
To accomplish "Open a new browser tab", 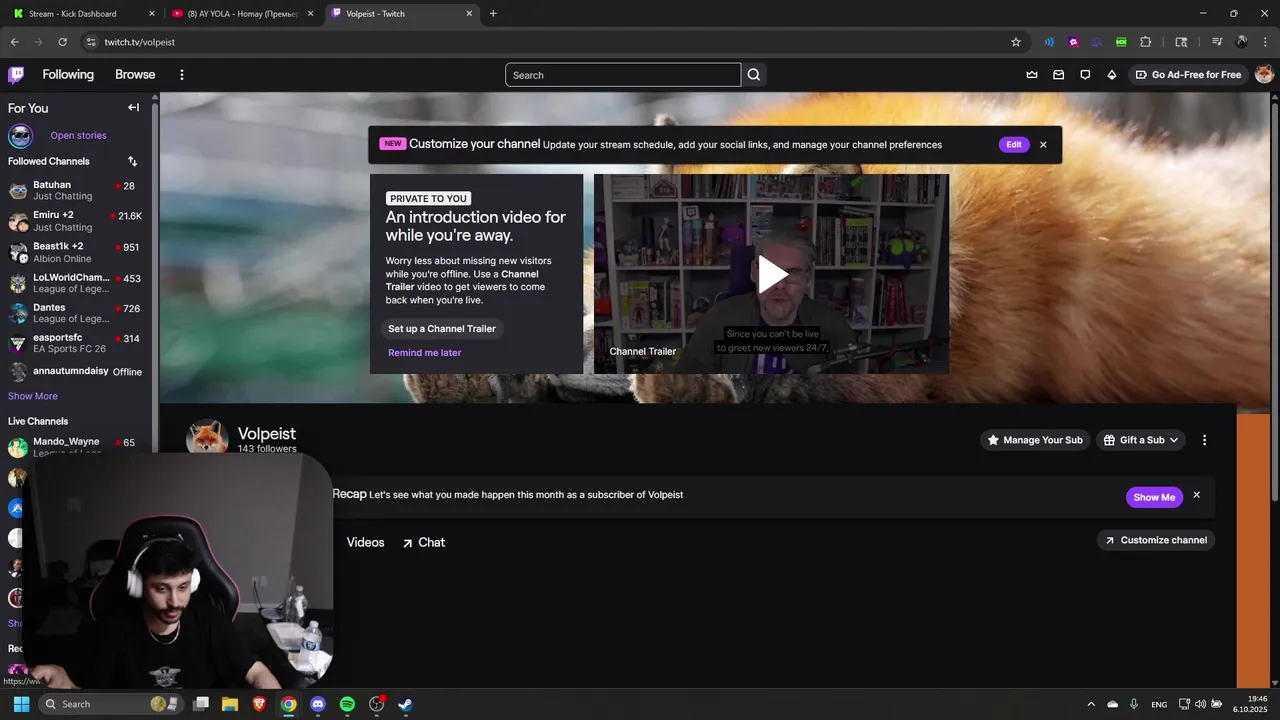I will (493, 14).
